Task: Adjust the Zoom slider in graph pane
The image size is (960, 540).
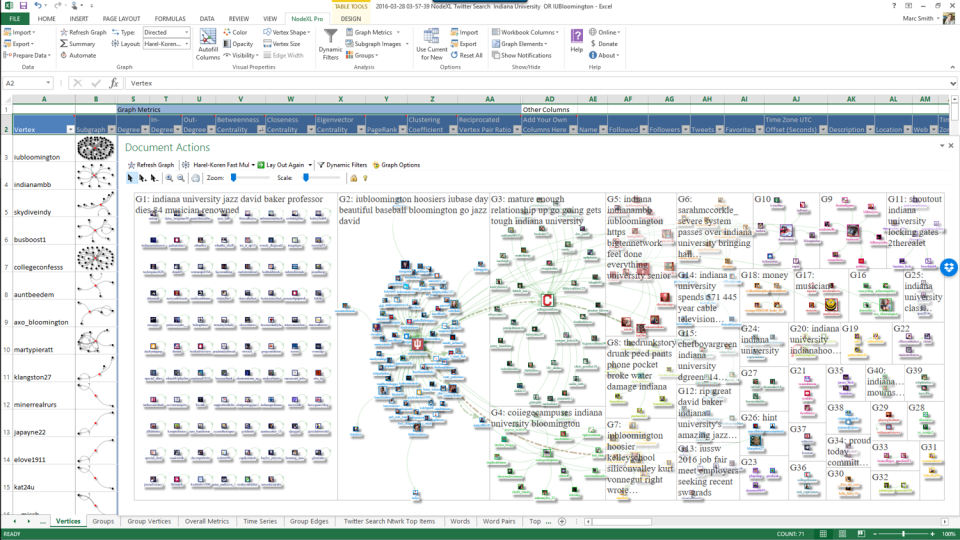Action: pyautogui.click(x=233, y=178)
